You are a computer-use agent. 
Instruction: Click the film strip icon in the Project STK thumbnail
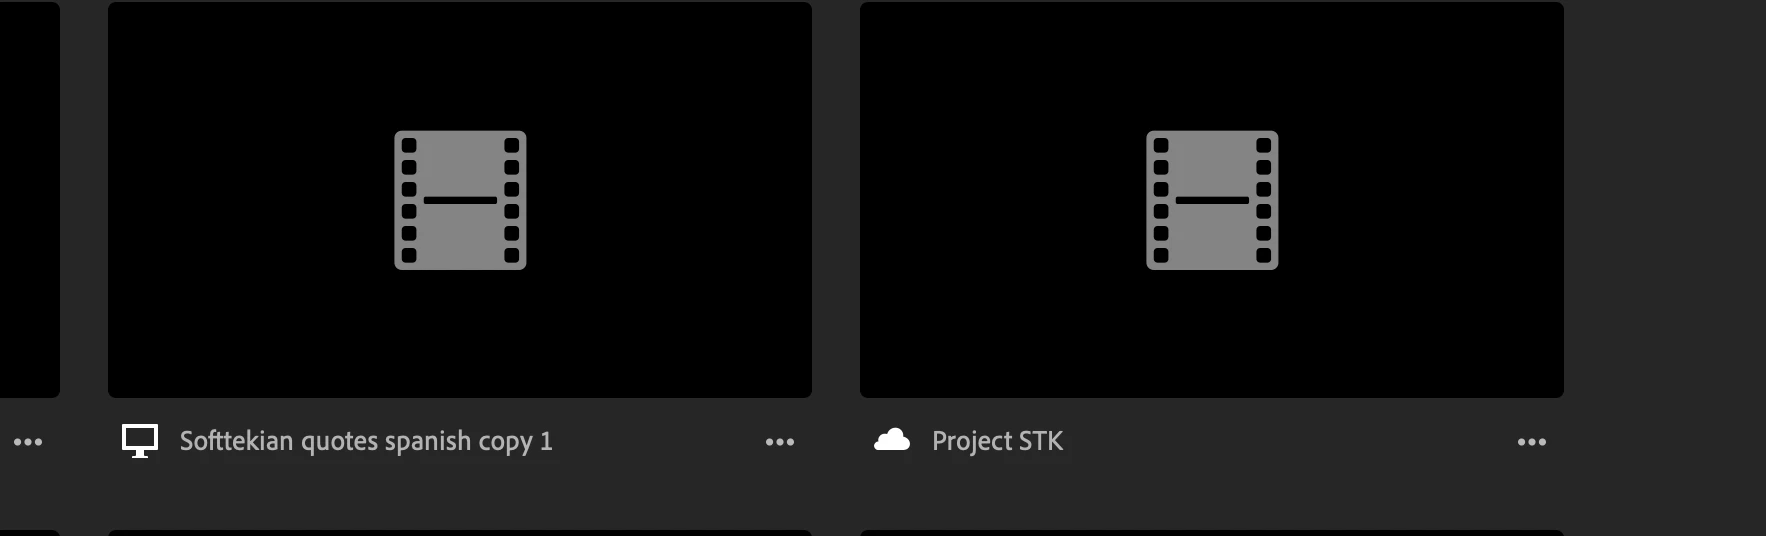tap(1212, 200)
